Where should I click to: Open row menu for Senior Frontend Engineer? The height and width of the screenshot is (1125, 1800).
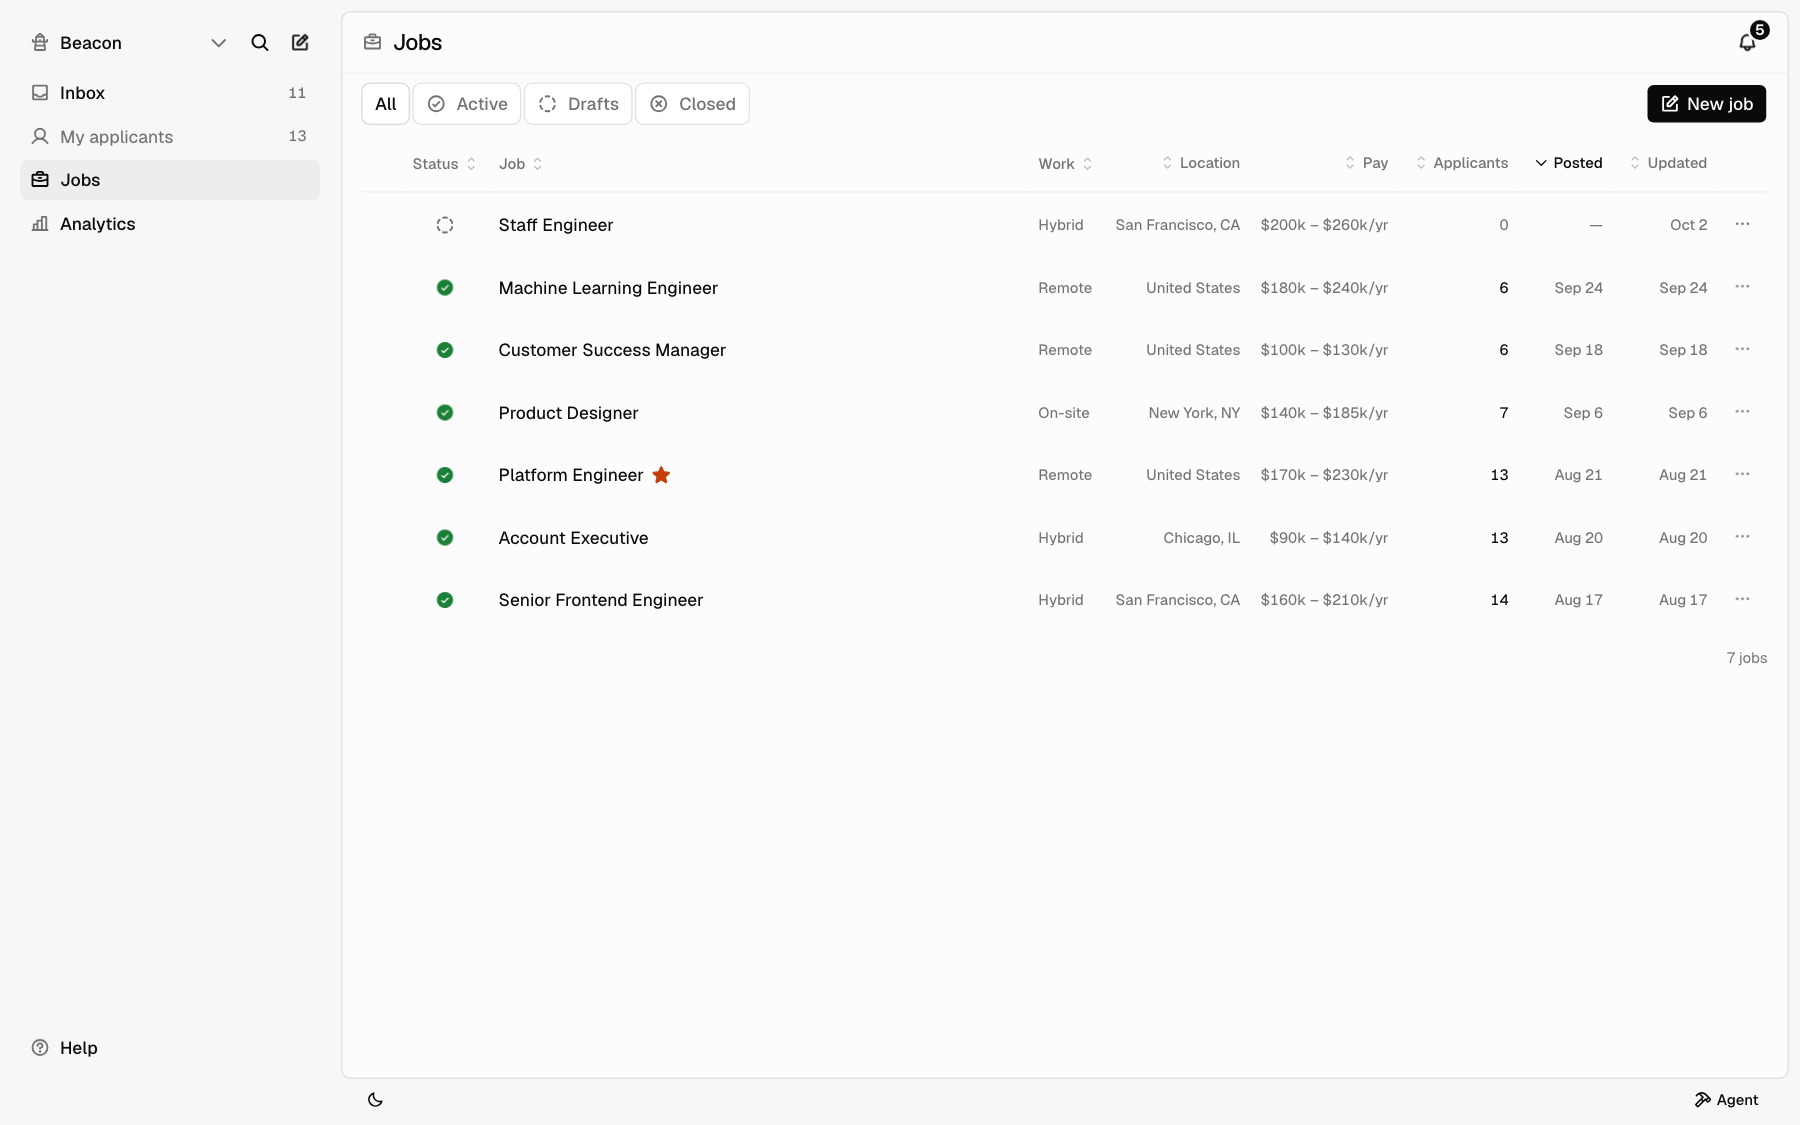[x=1742, y=599]
